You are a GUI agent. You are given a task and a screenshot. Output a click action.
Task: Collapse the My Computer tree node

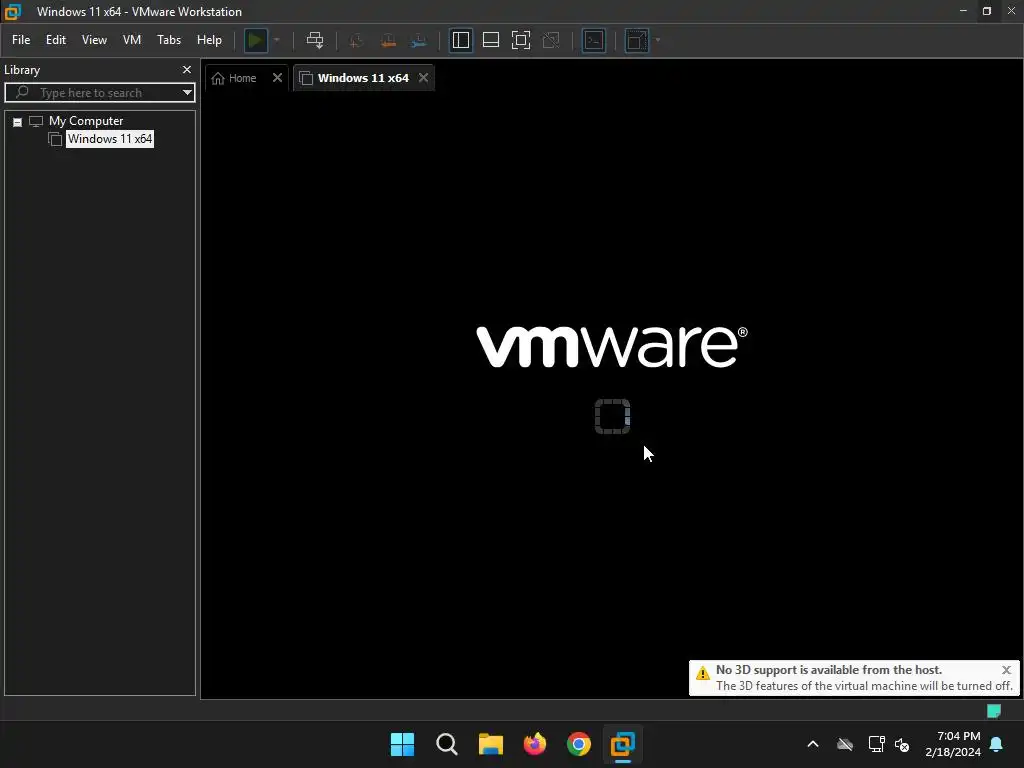(18, 121)
